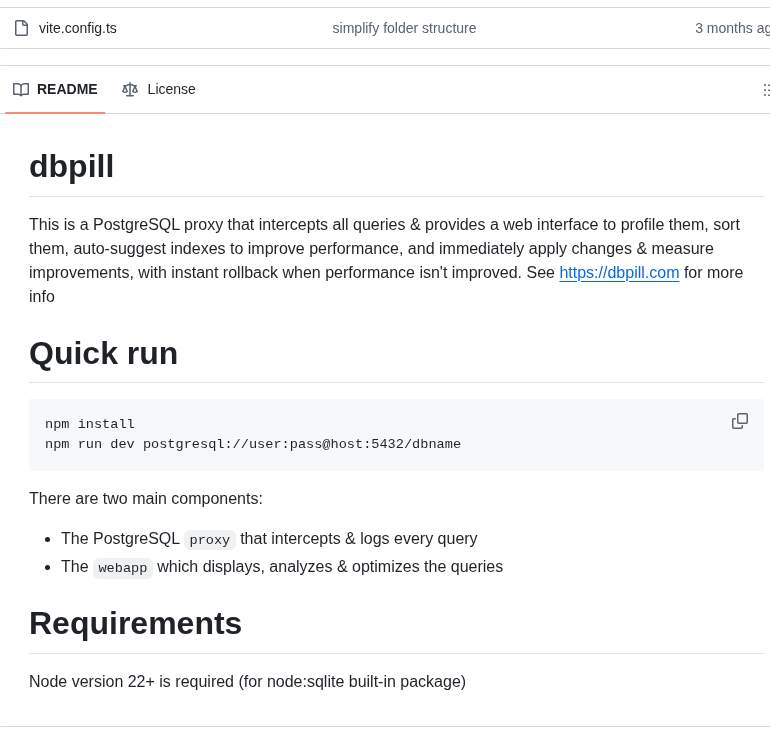This screenshot has width=770, height=747.
Task: Click the inline 'proxy' code label
Action: pyautogui.click(x=210, y=540)
